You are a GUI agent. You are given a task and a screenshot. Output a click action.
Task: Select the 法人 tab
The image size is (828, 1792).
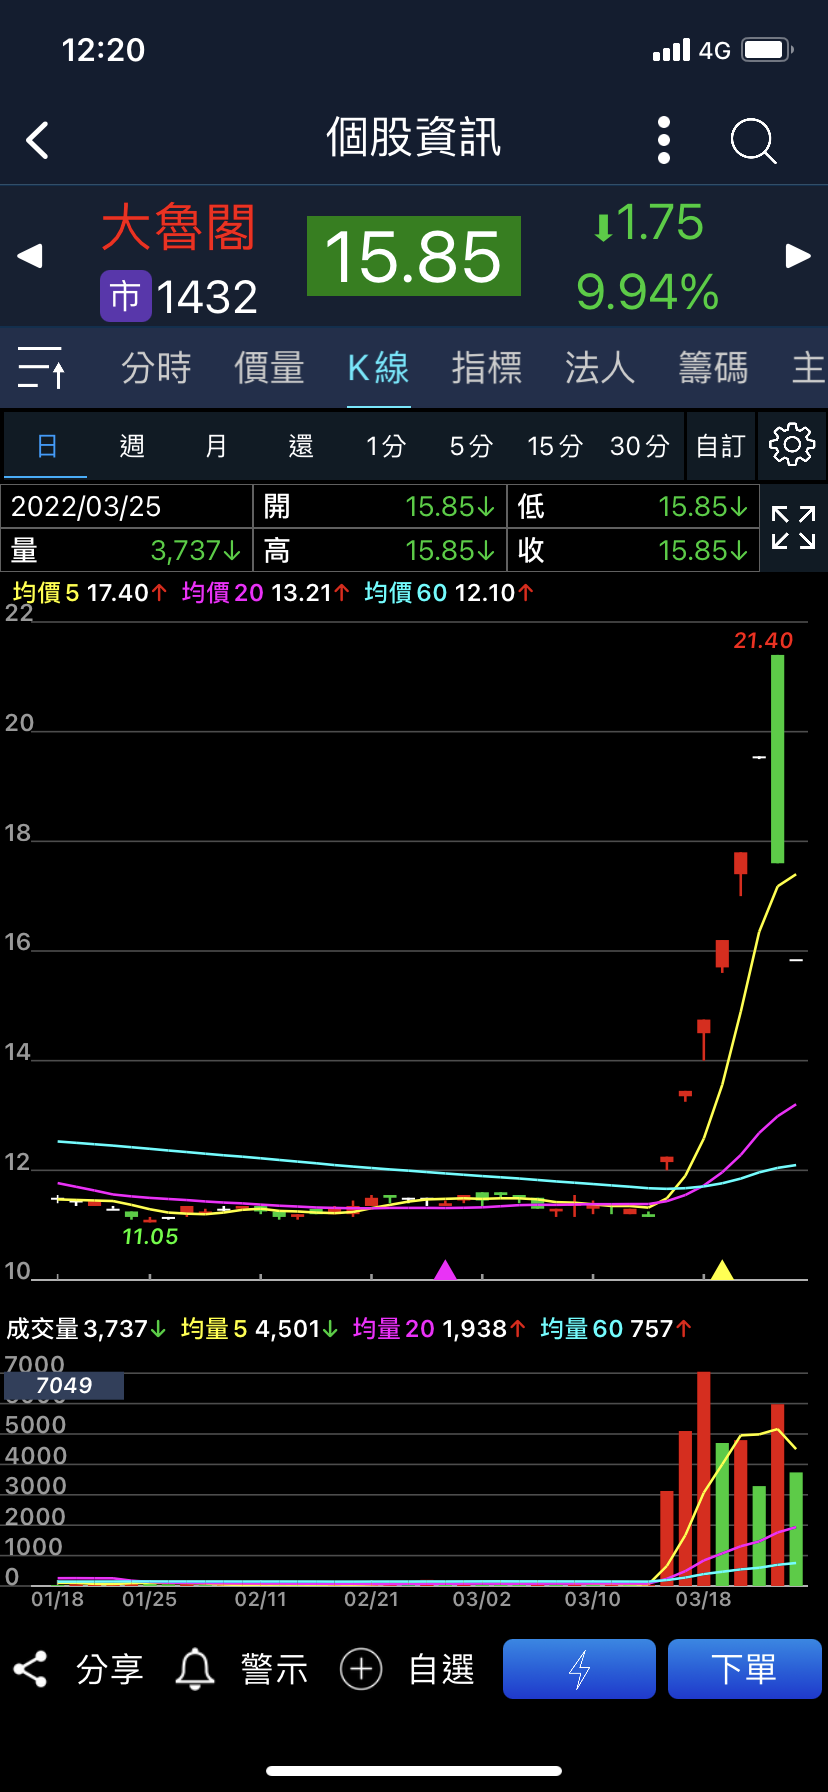[x=600, y=368]
